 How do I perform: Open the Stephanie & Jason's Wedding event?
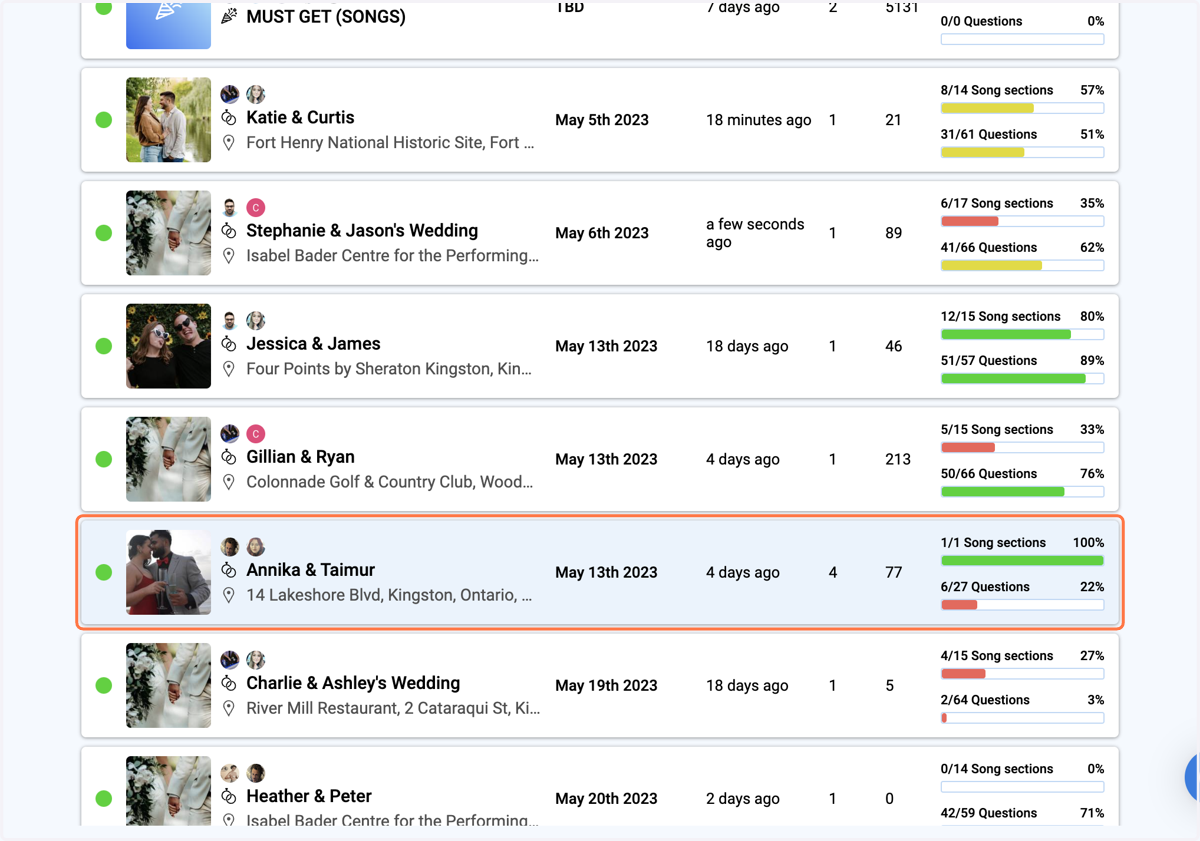(x=362, y=231)
